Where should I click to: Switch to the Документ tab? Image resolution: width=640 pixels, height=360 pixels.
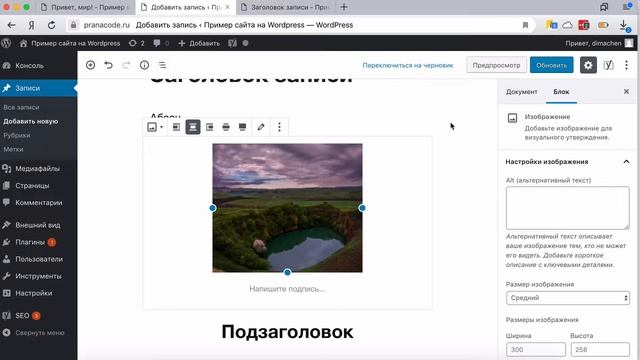pos(522,92)
